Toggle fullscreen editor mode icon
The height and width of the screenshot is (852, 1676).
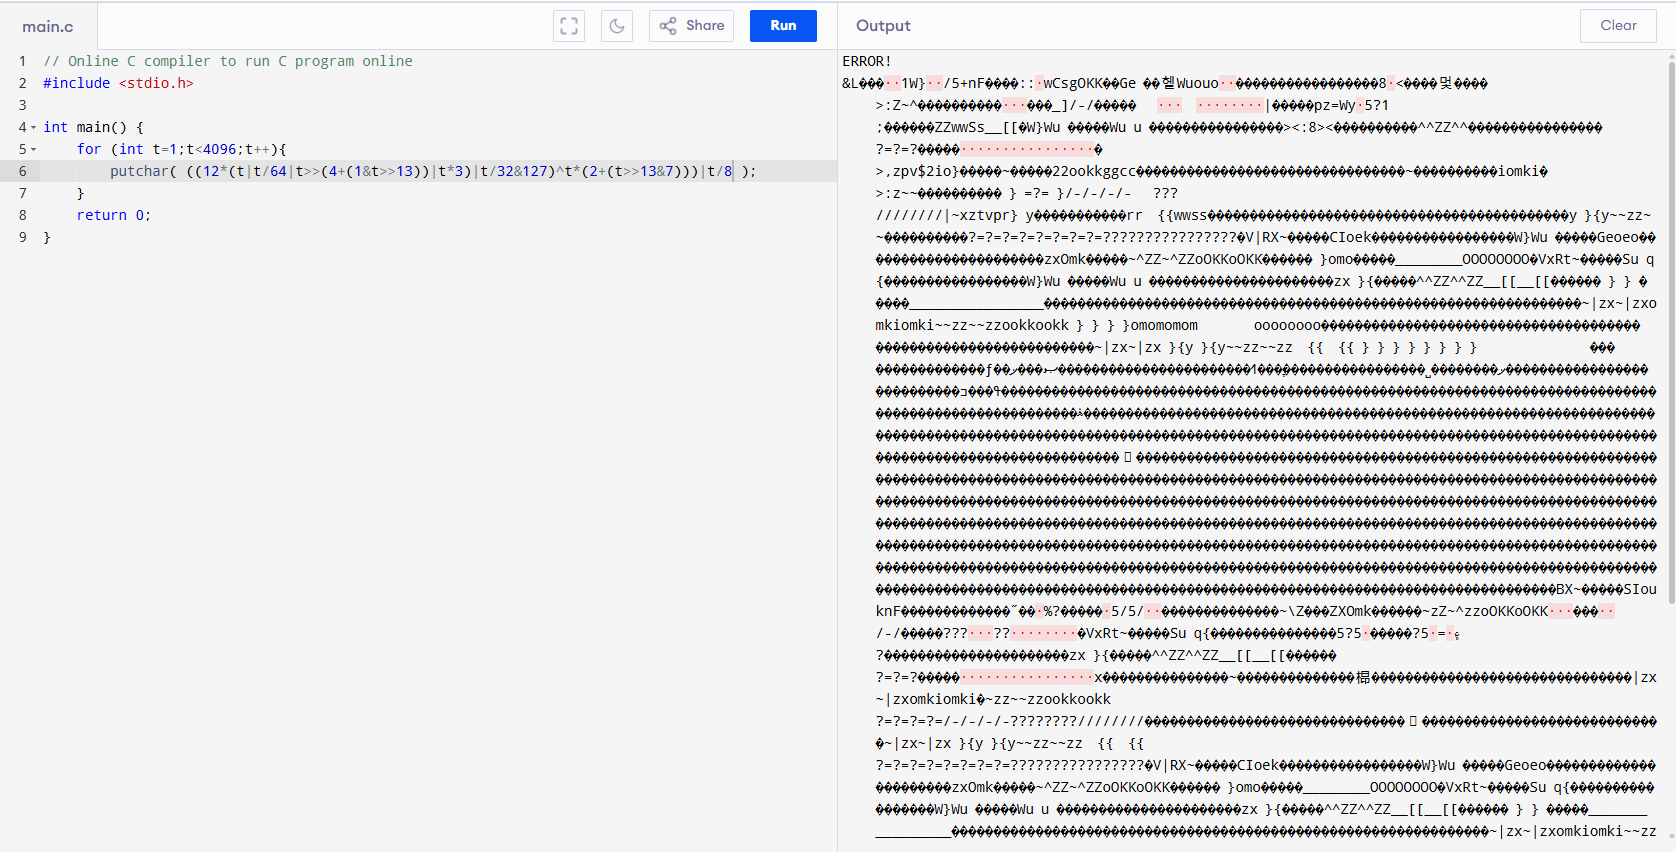pyautogui.click(x=569, y=26)
